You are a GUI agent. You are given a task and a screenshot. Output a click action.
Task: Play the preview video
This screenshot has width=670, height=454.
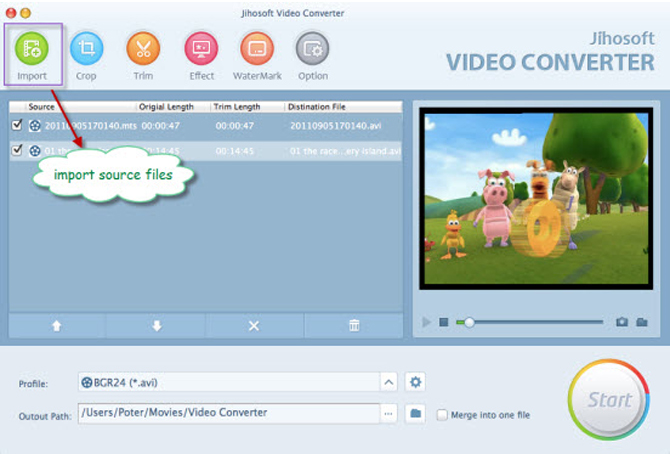[x=427, y=322]
